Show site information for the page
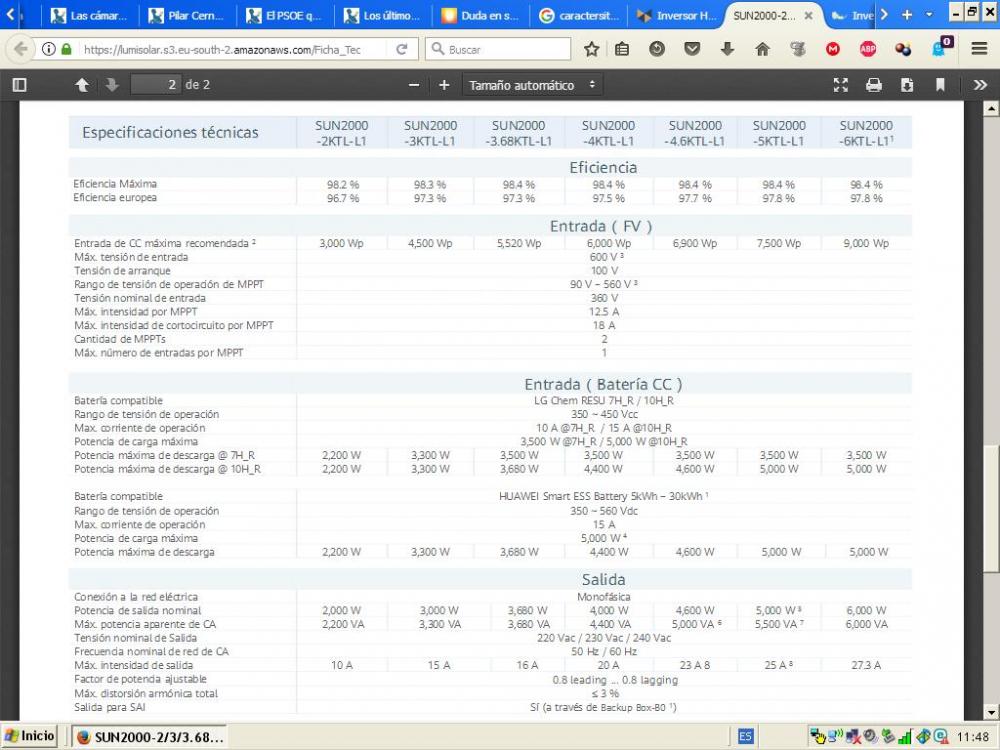Screen dimensions: 1000x750 click(48, 49)
